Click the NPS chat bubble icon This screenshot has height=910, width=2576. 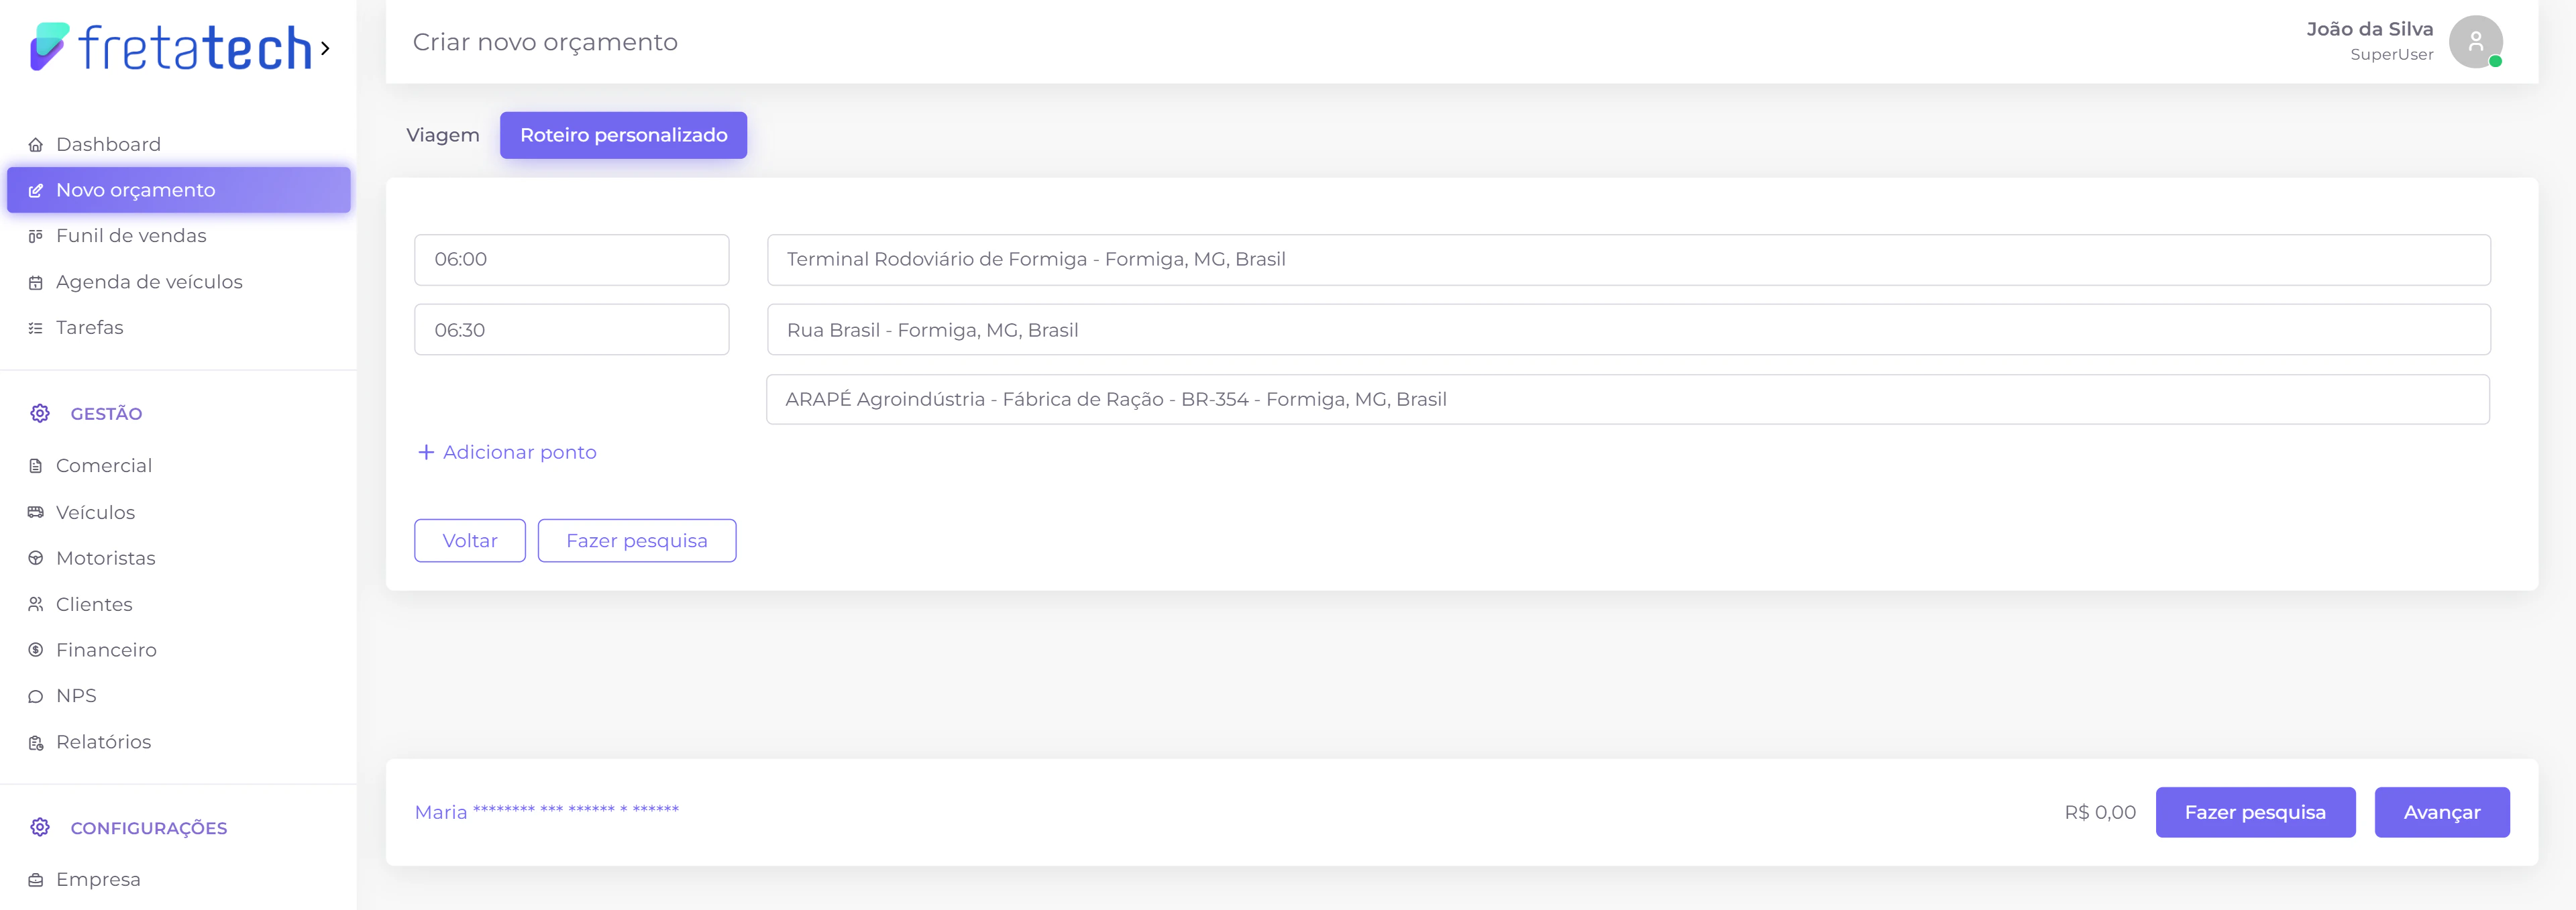coord(36,696)
